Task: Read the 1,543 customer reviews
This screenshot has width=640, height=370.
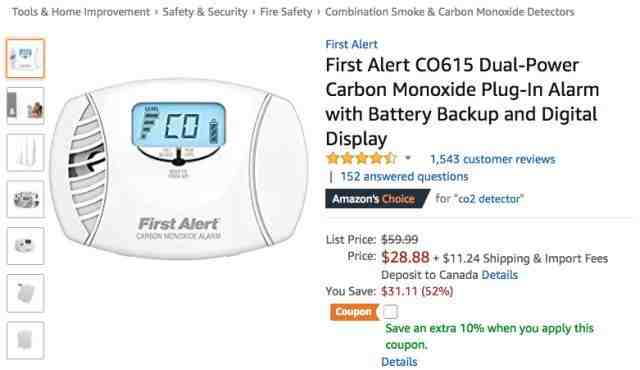Action: point(493,159)
